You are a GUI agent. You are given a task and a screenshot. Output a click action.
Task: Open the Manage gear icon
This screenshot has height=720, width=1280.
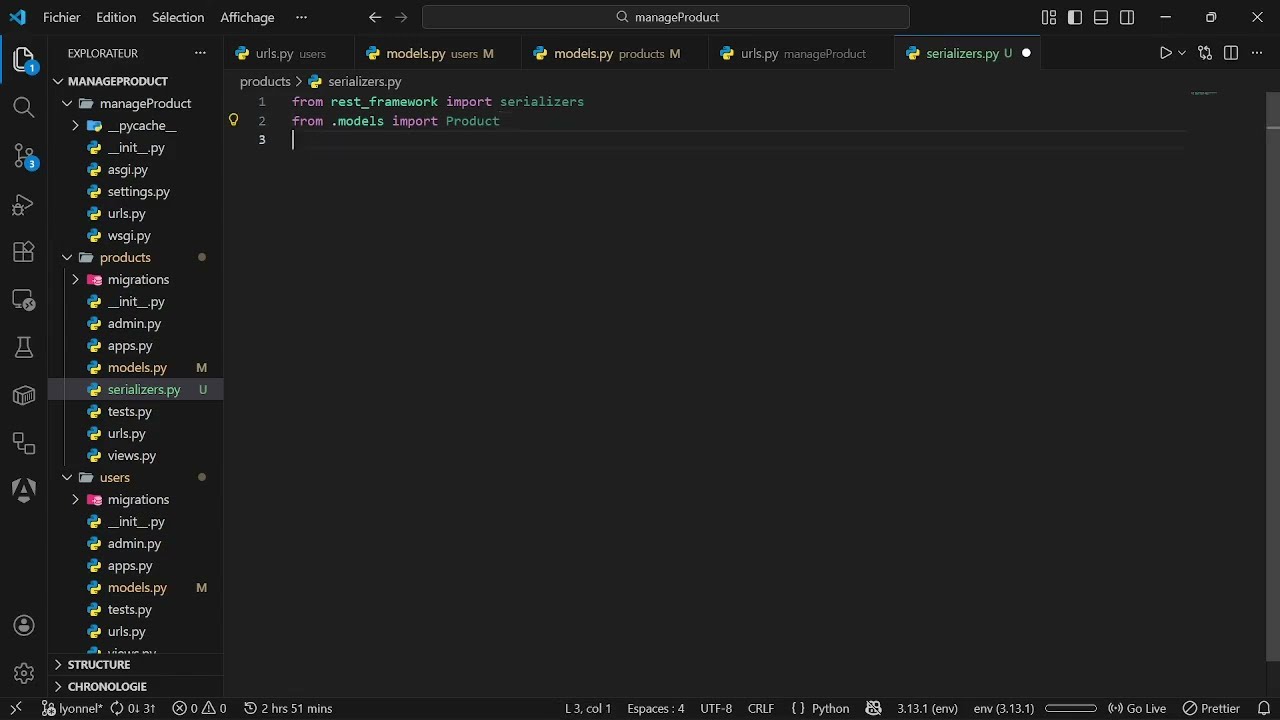pyautogui.click(x=24, y=673)
